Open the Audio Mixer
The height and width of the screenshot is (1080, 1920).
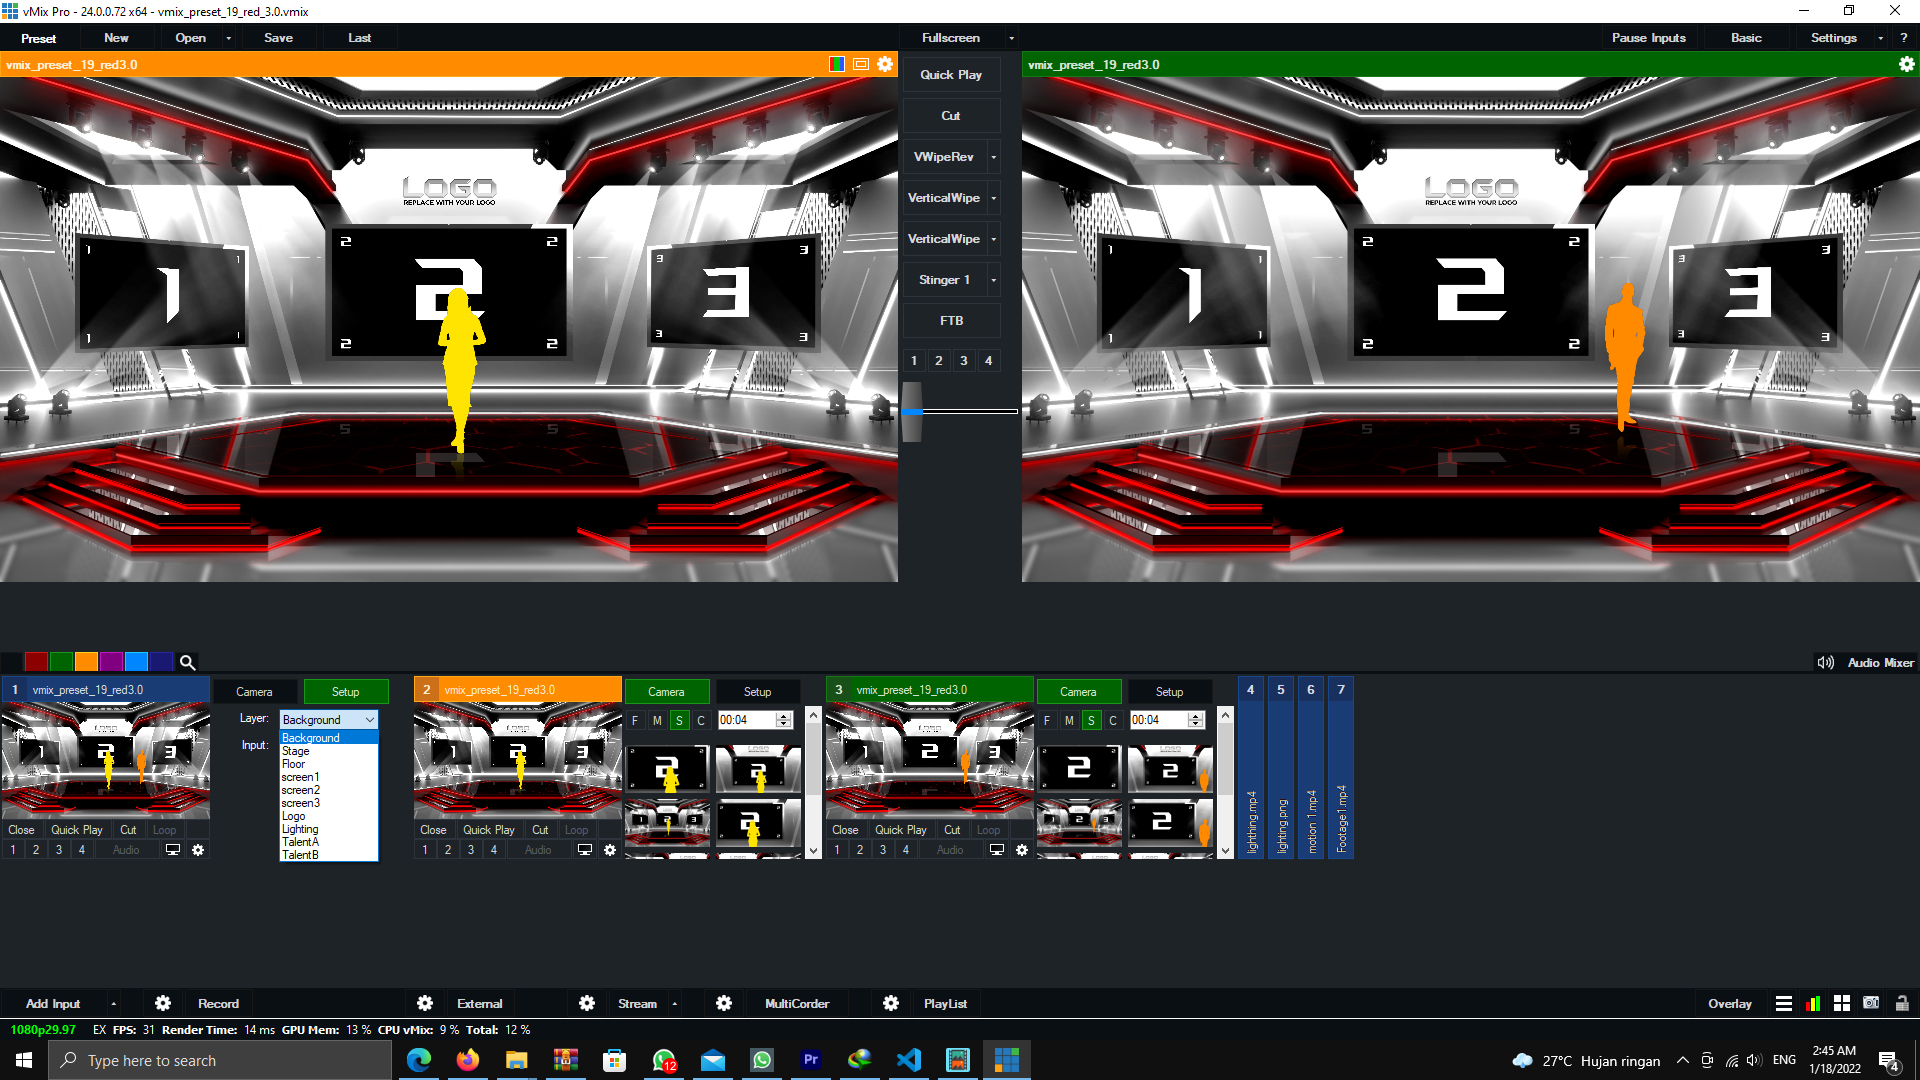click(x=1880, y=663)
